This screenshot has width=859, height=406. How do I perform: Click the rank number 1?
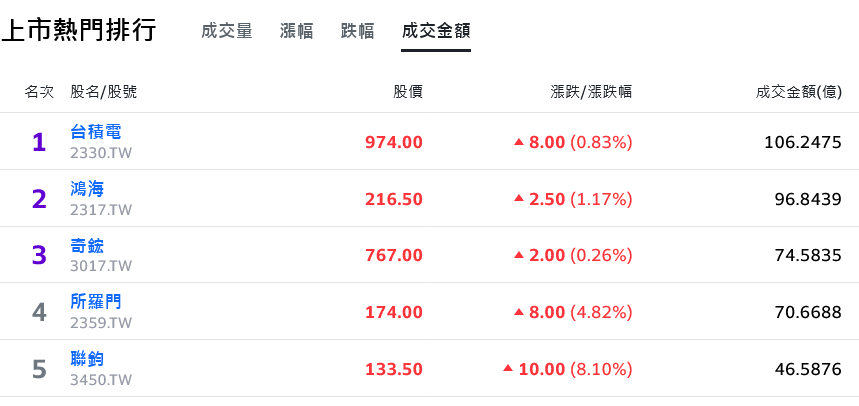(x=38, y=142)
